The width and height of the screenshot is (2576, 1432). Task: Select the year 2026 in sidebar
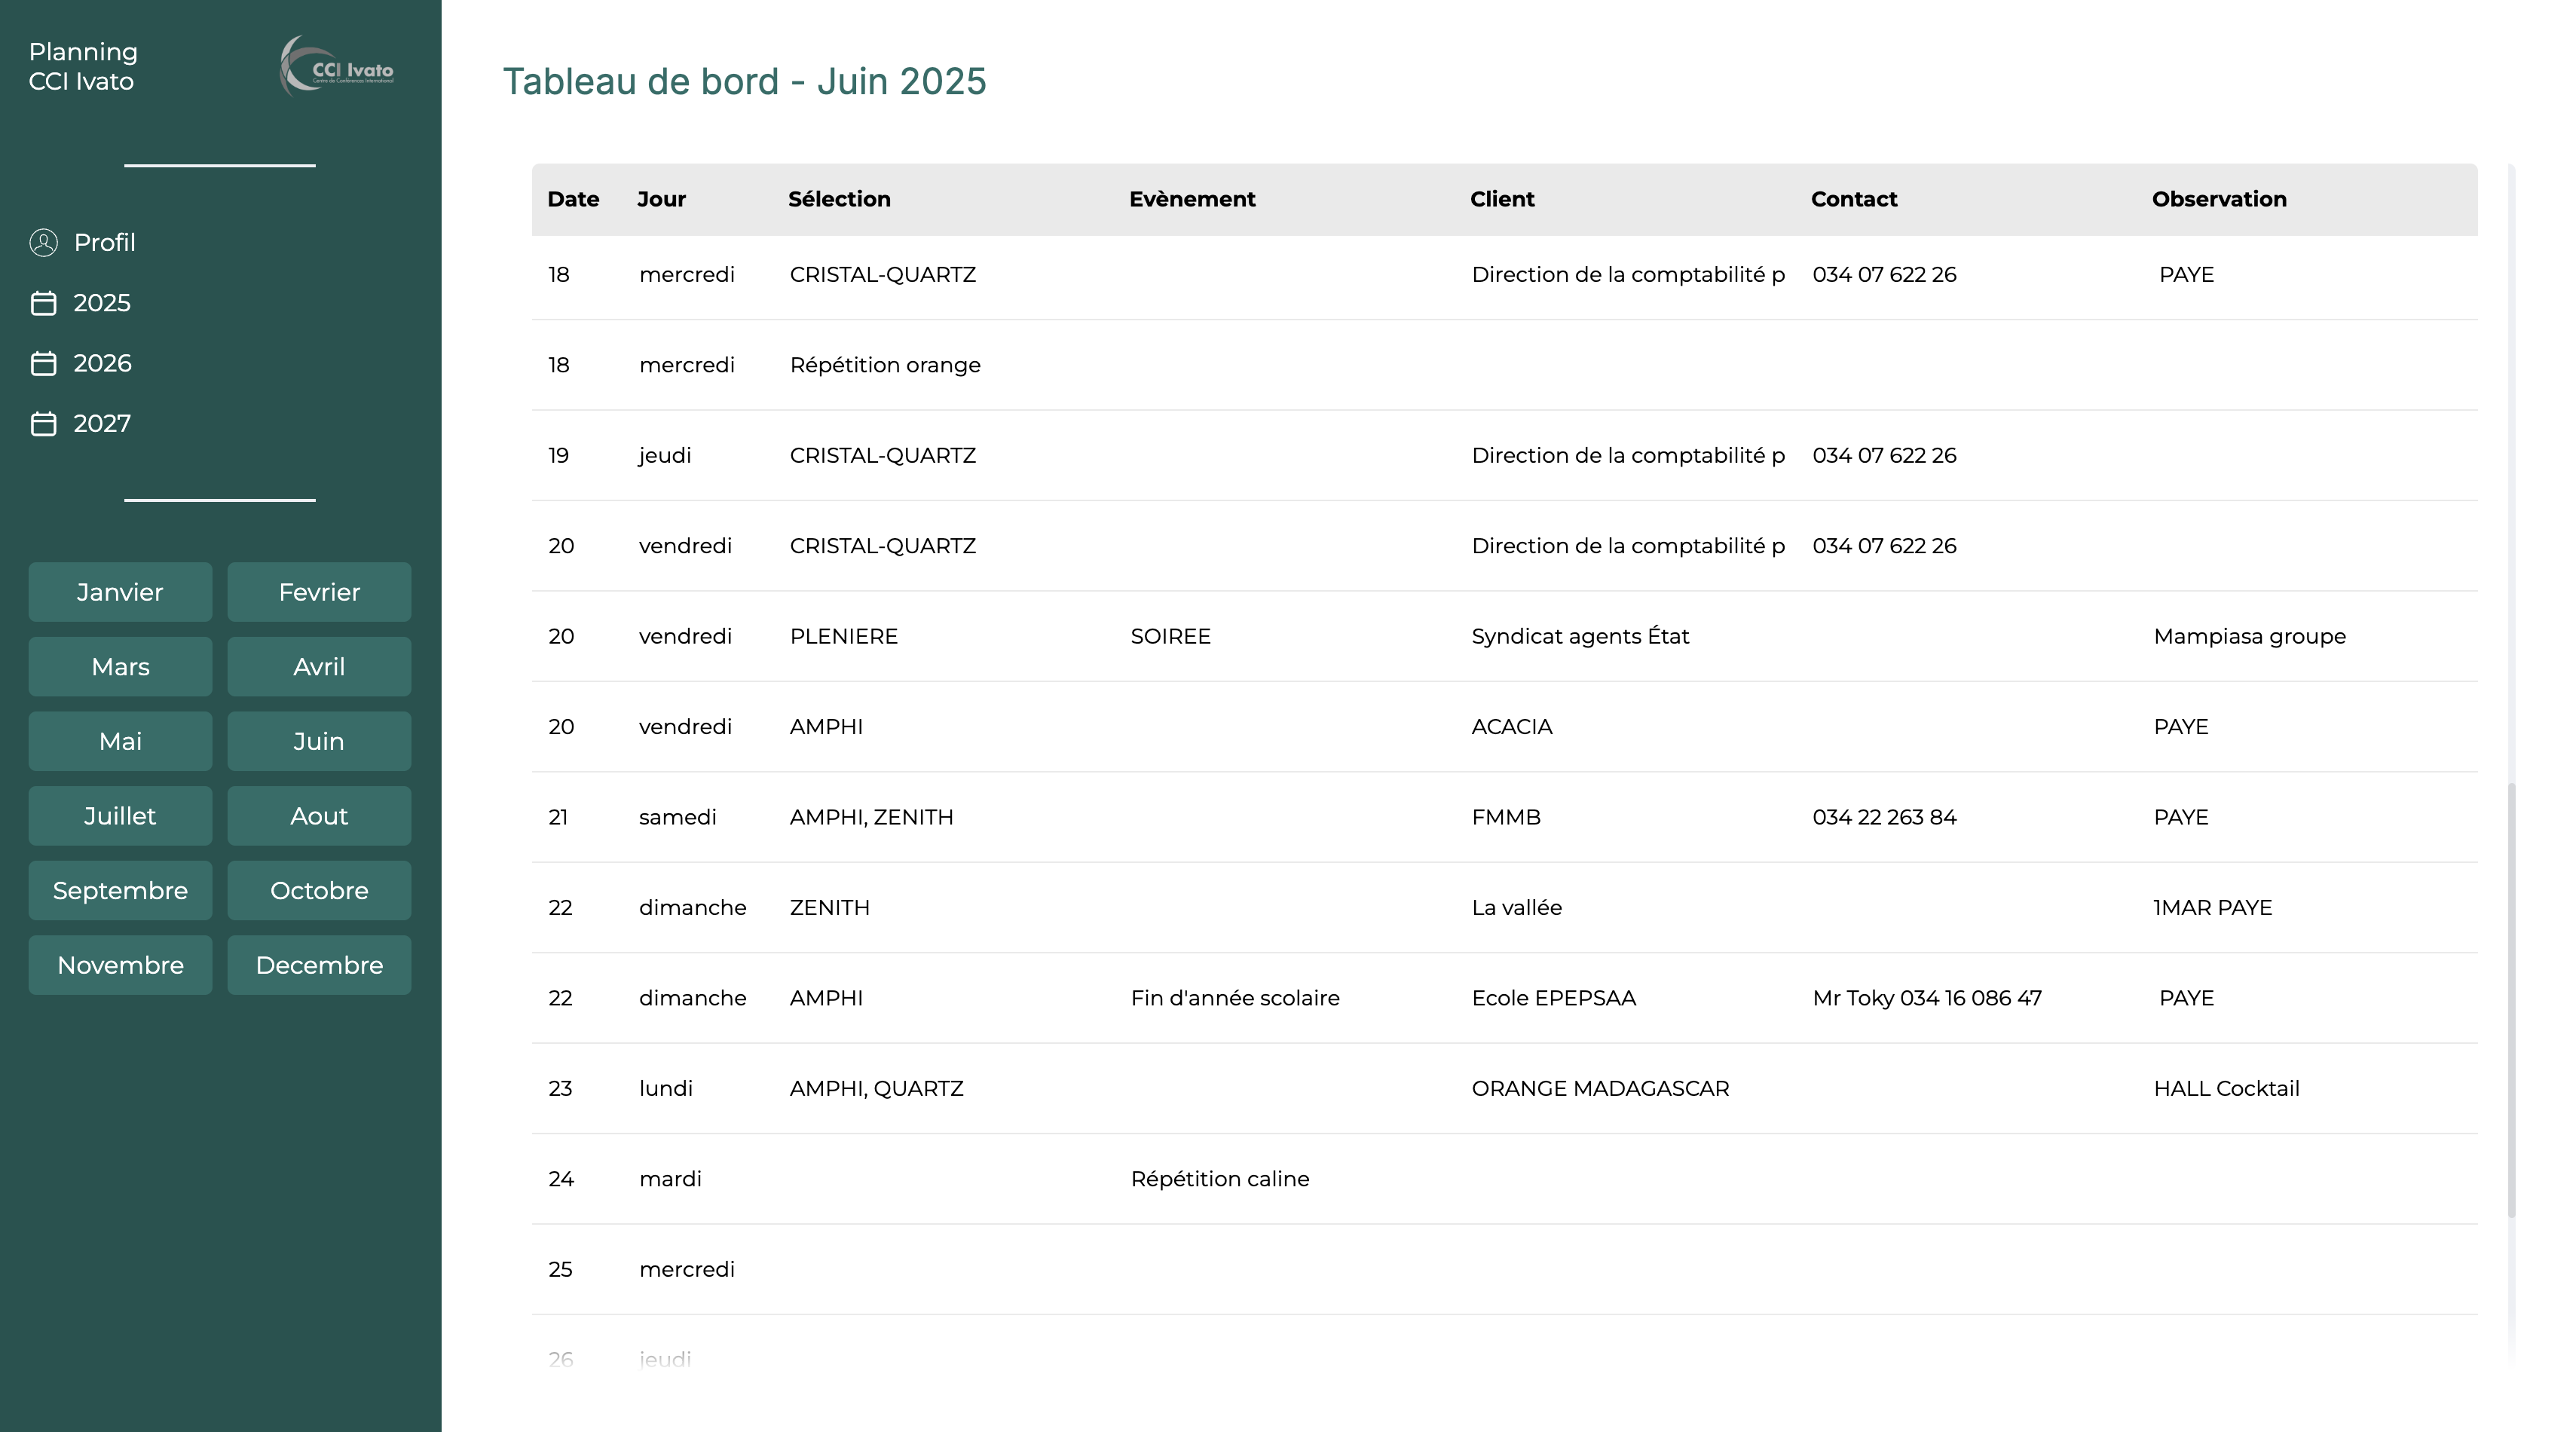[103, 363]
